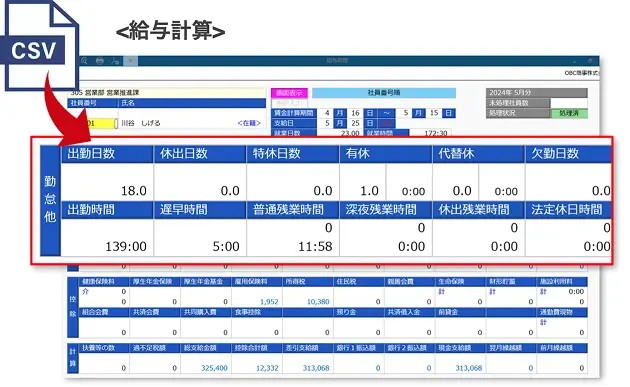Image resolution: width=630 pixels, height=387 pixels.
Task: Click the <在籍> status link beside employee name
Action: 249,123
